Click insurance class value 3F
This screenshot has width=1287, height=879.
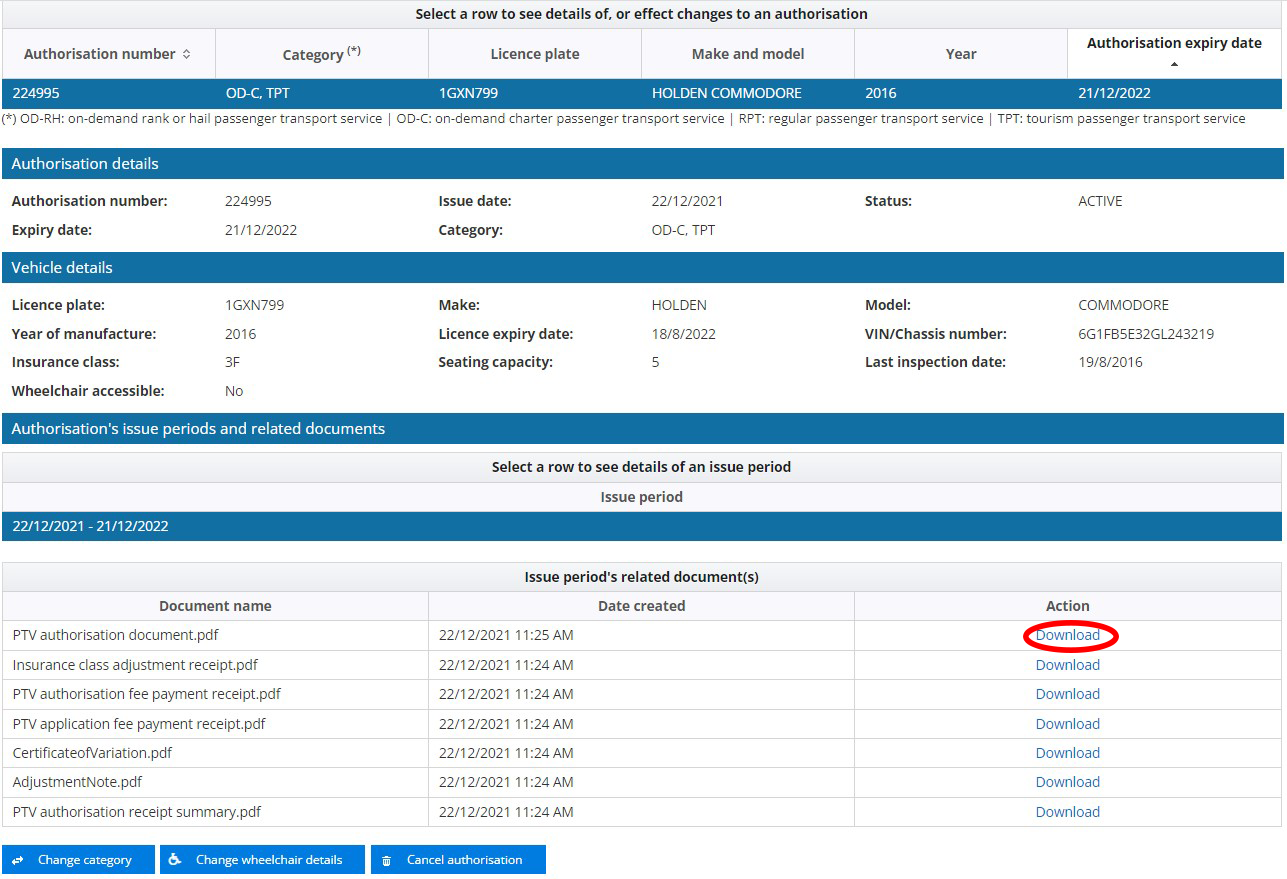[233, 362]
